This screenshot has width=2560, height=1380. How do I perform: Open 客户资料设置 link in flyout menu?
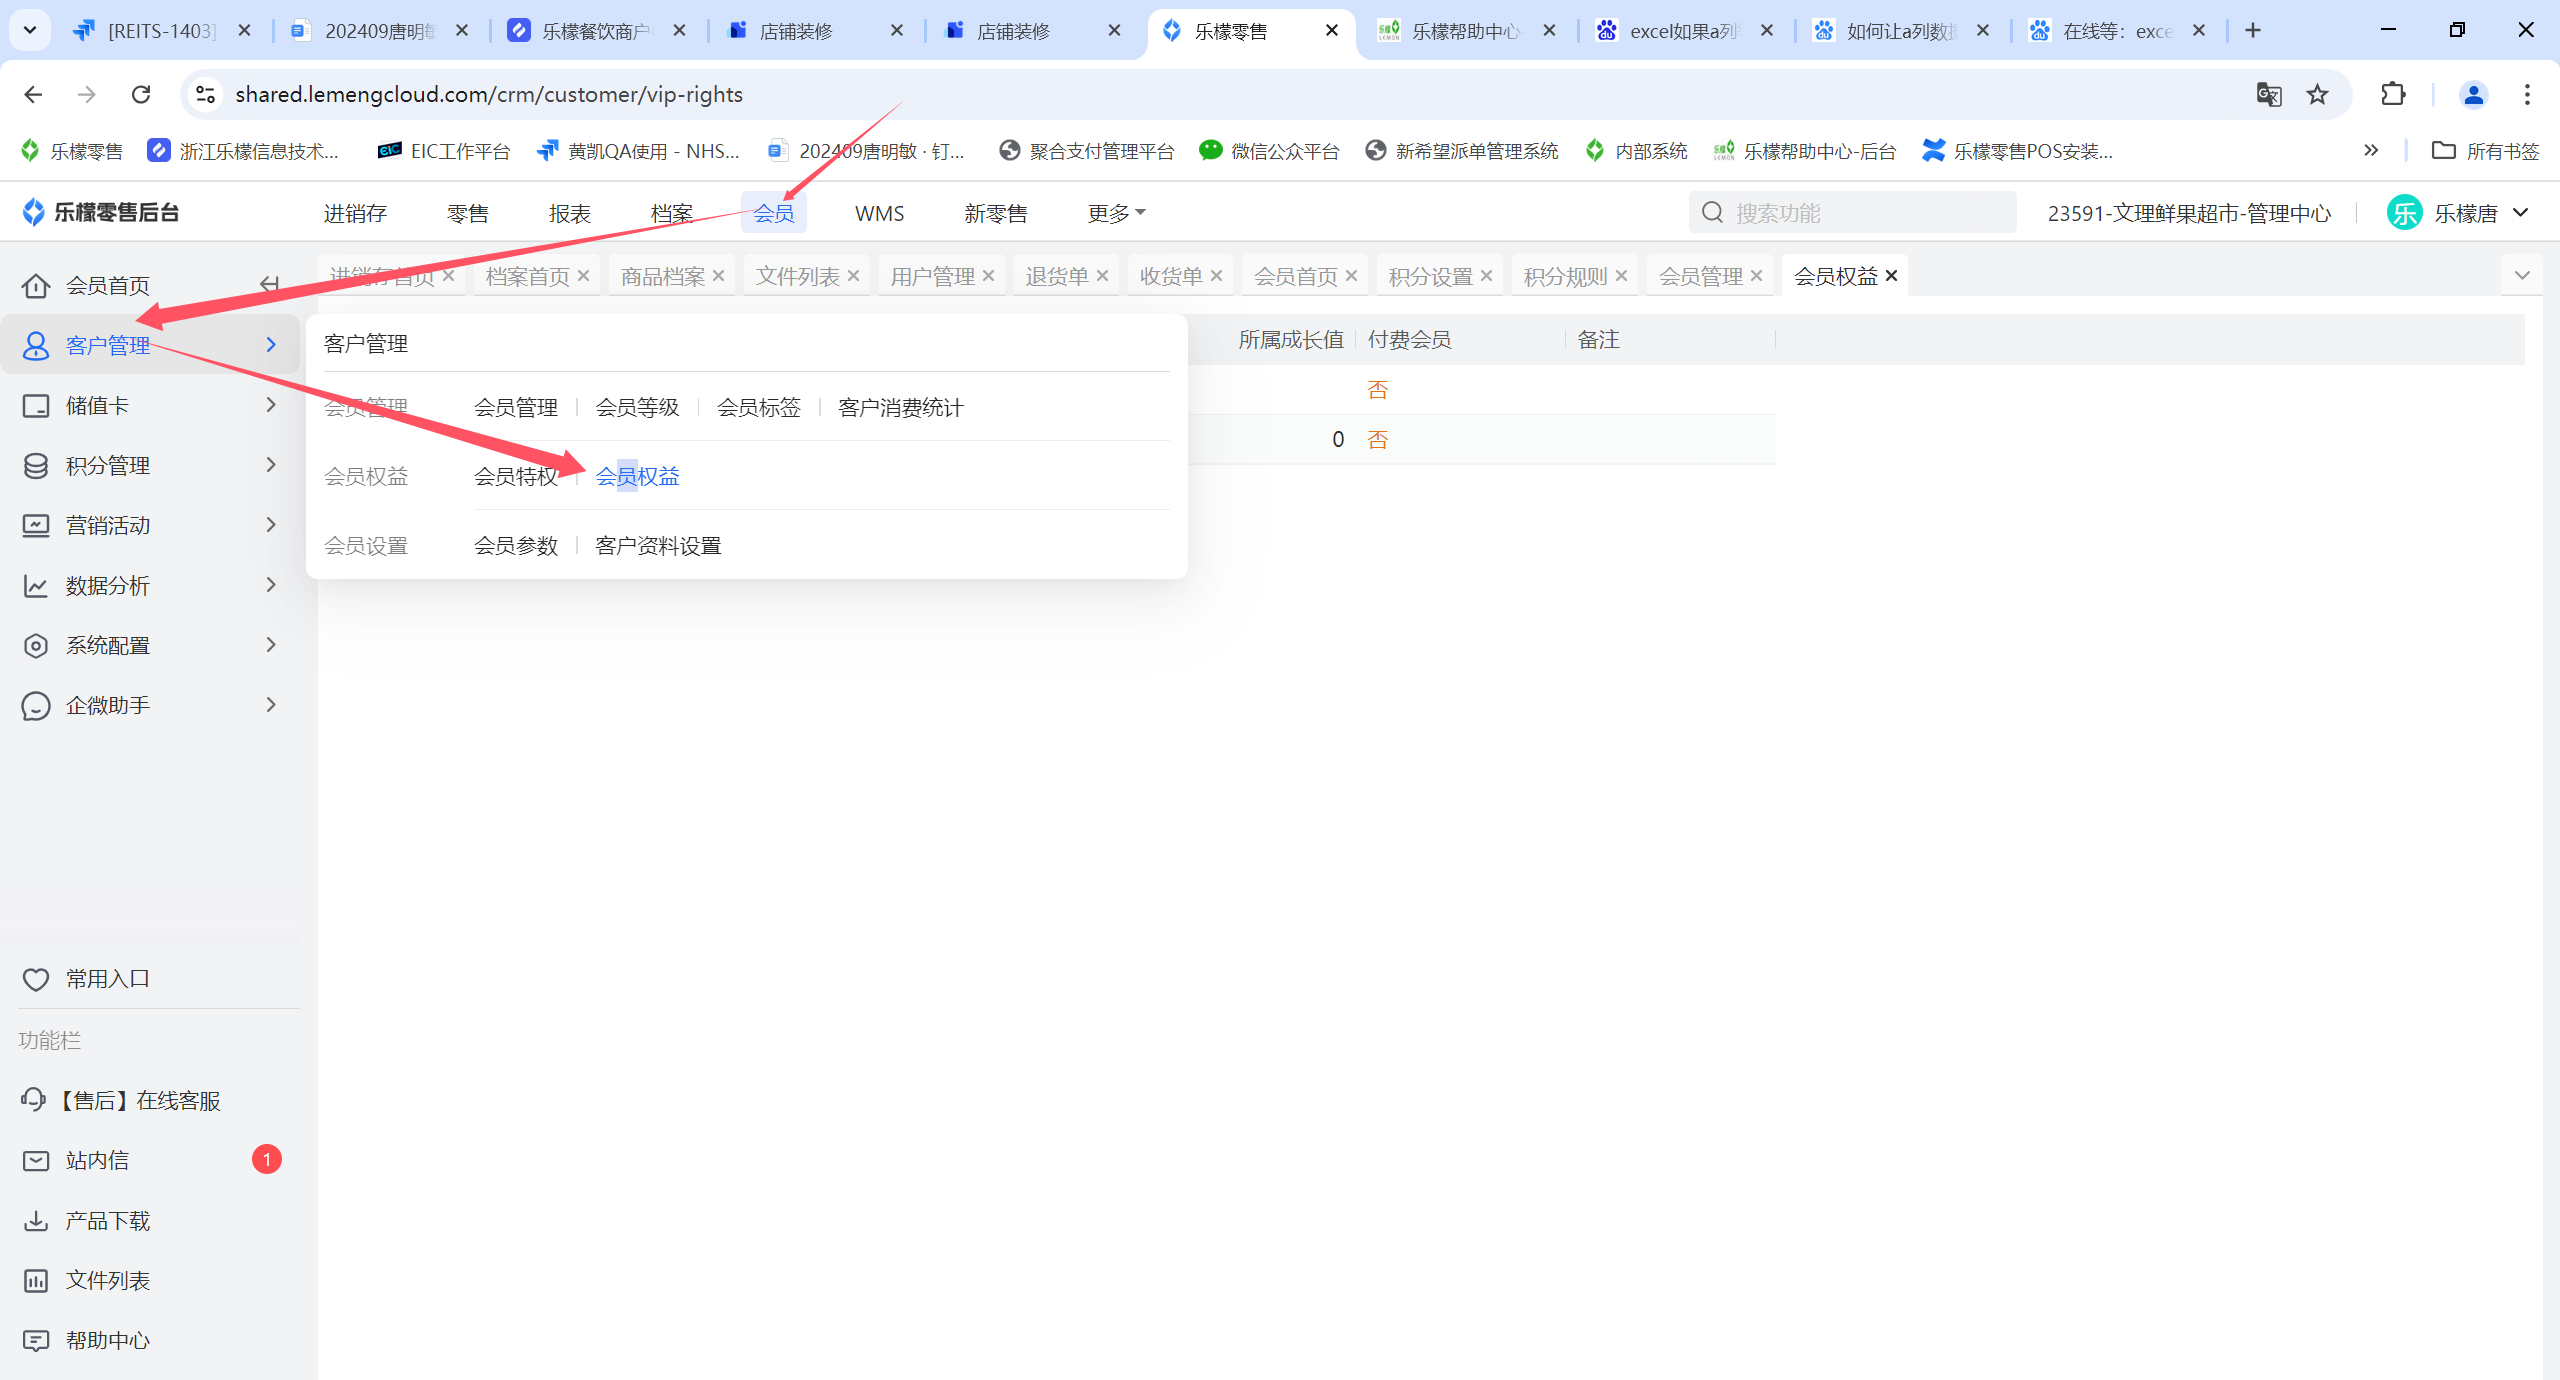coord(658,545)
